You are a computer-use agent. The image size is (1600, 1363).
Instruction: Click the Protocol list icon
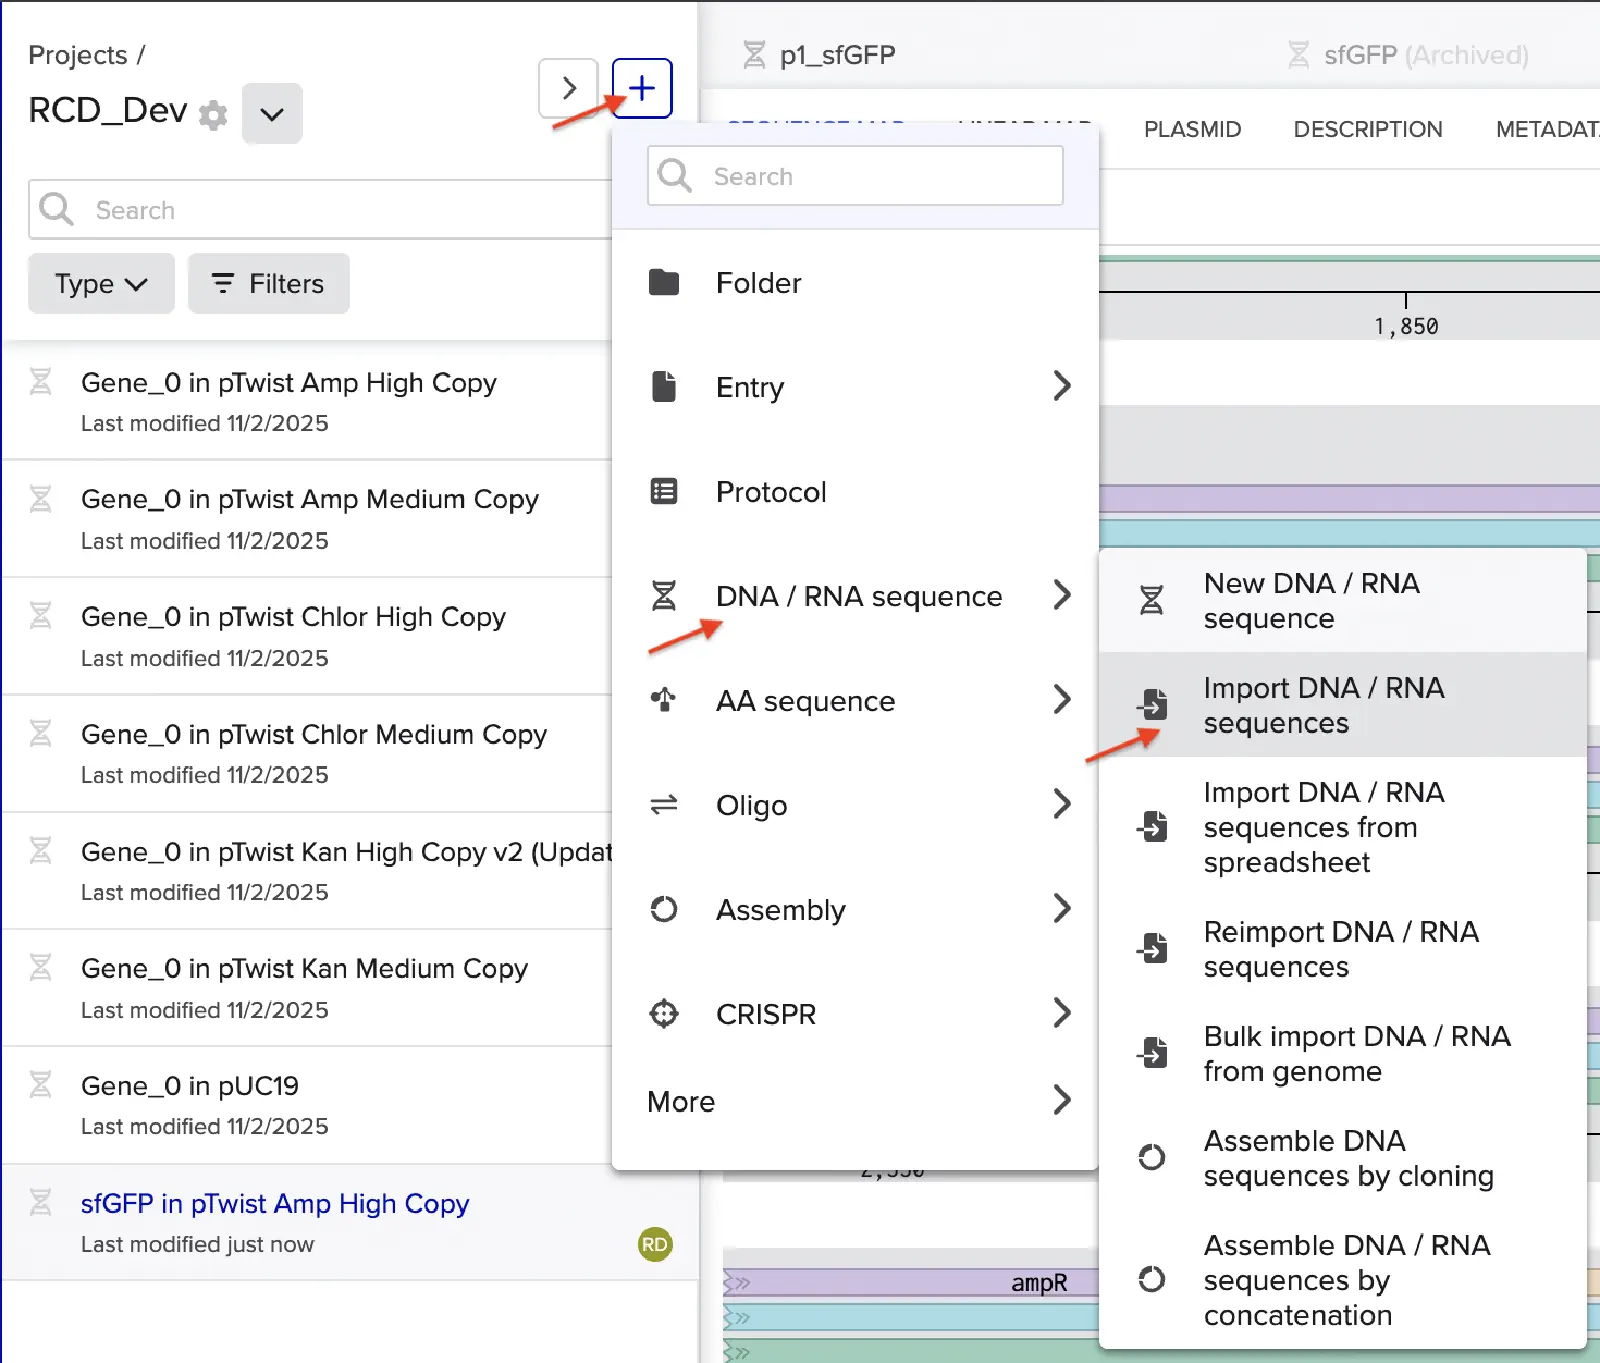pyautogui.click(x=664, y=492)
